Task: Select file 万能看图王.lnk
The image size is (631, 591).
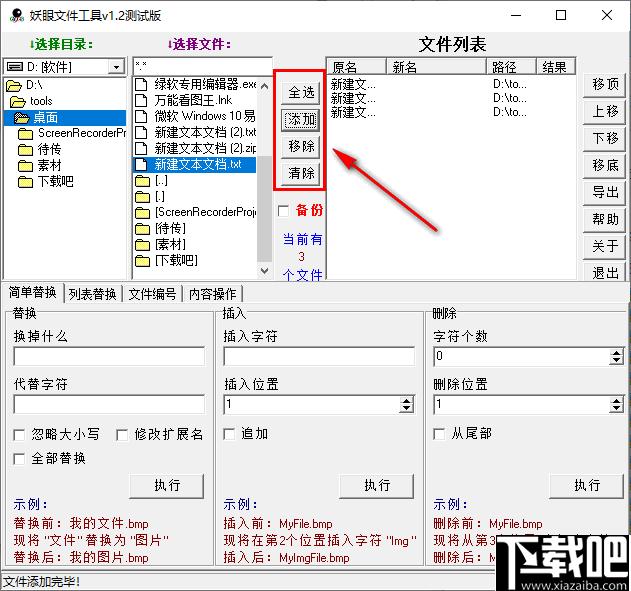Action: (195, 100)
